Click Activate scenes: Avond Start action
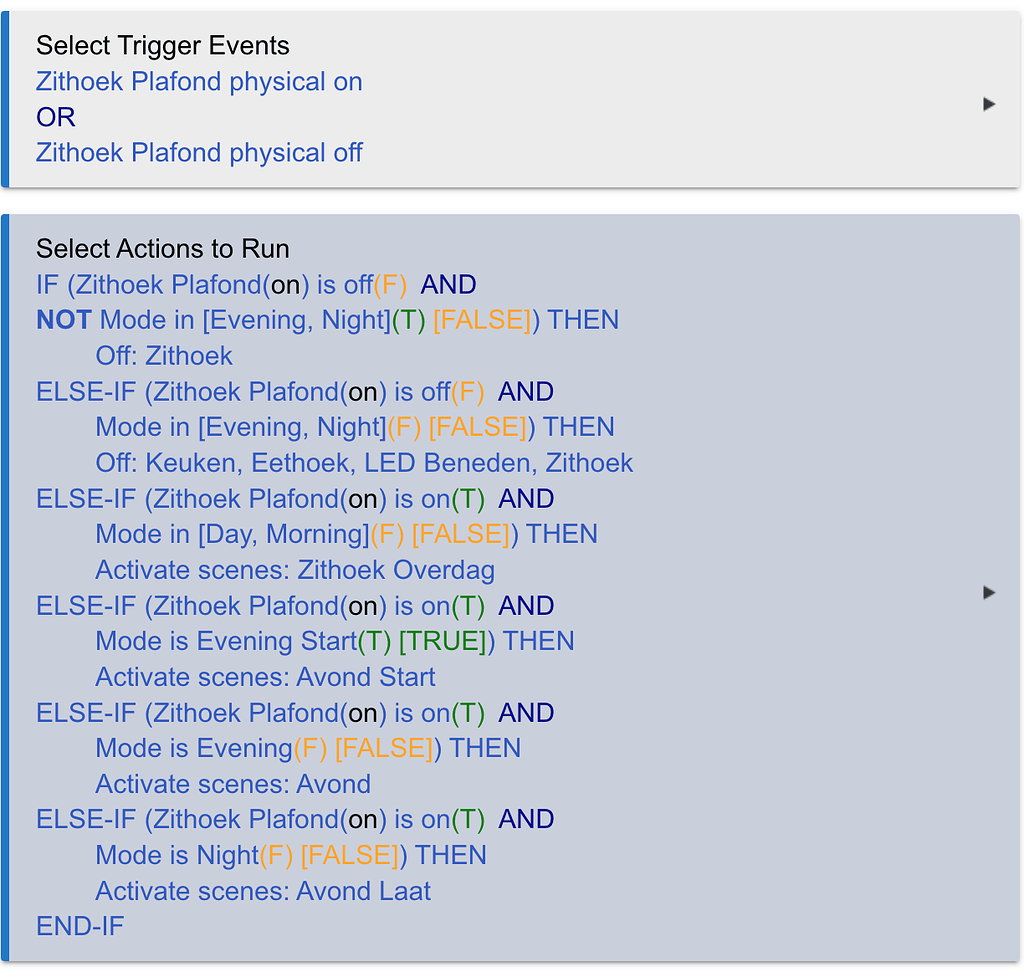1024x972 pixels. [264, 676]
